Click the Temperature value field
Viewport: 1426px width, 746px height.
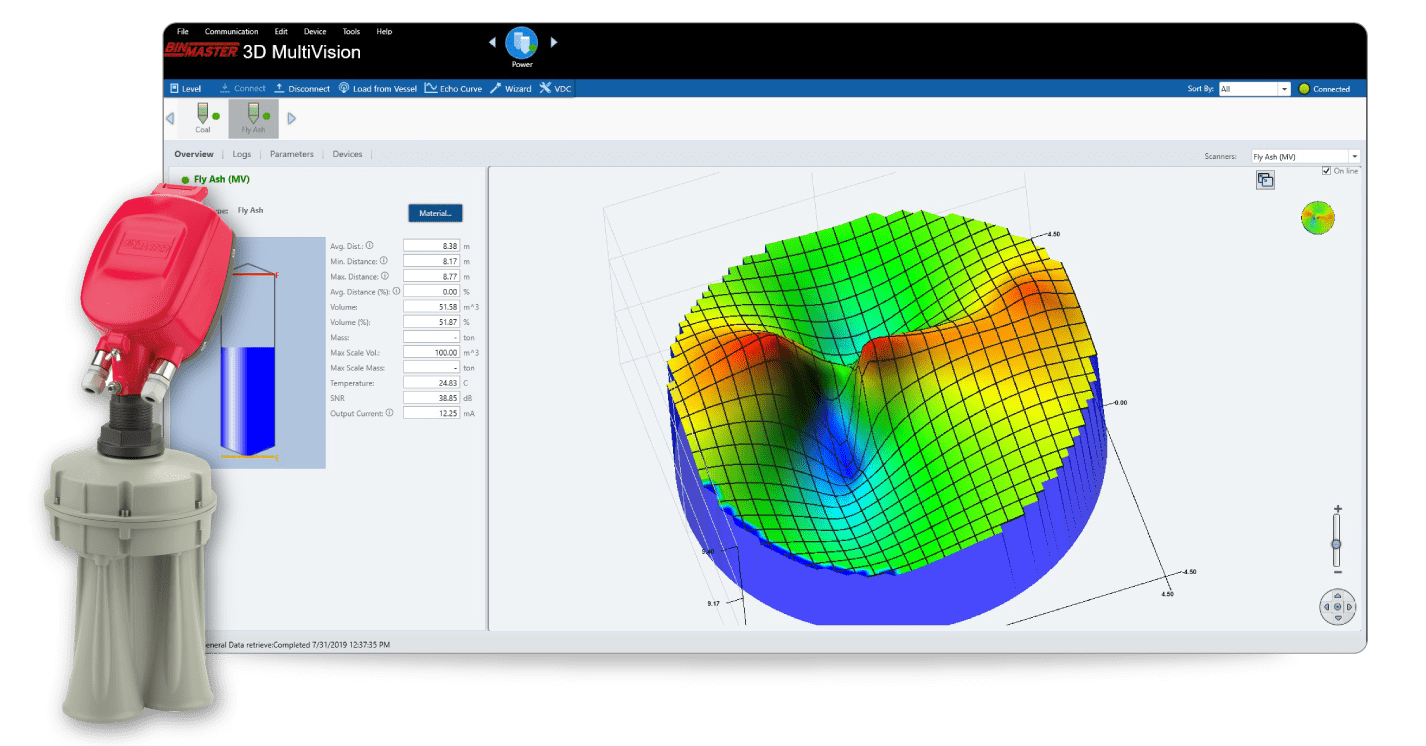[x=431, y=382]
